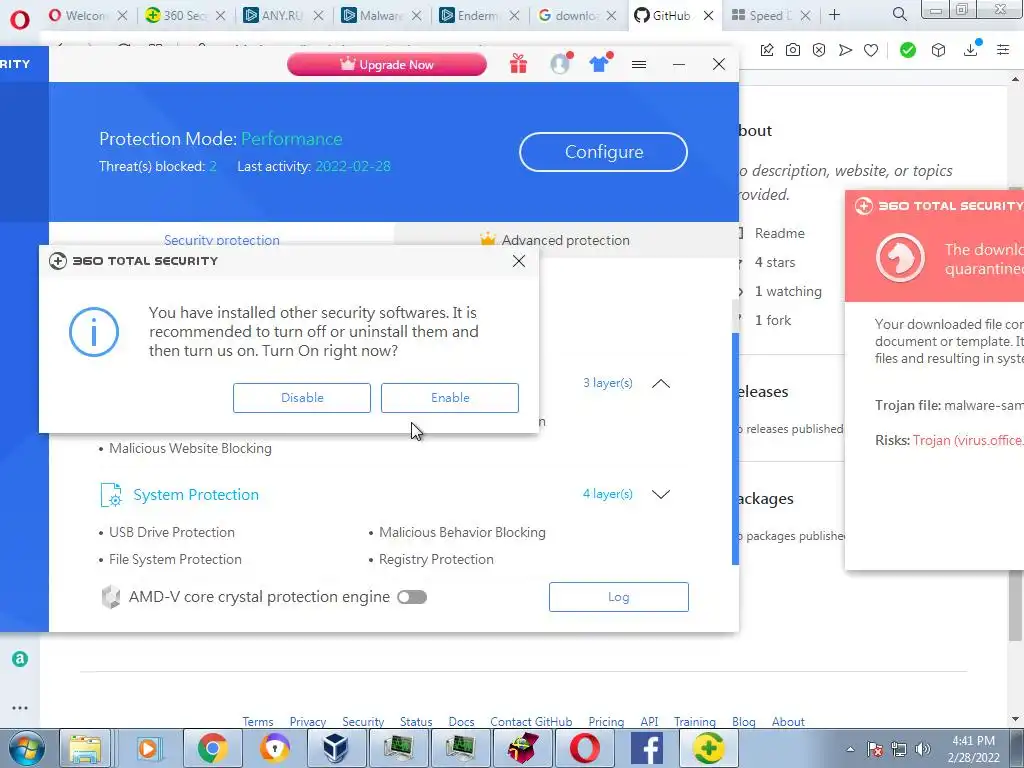This screenshot has width=1024, height=768.
Task: Open Opera extensions cube icon
Action: (938, 50)
